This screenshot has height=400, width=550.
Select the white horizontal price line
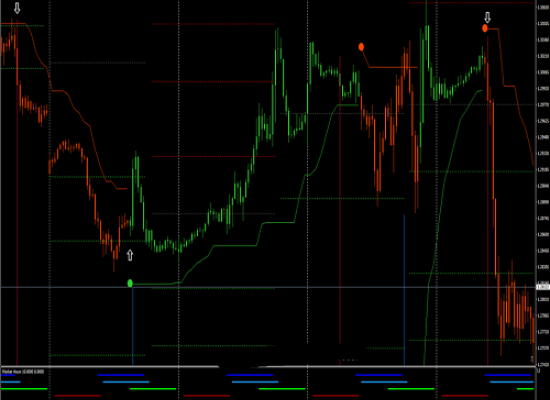point(268,287)
